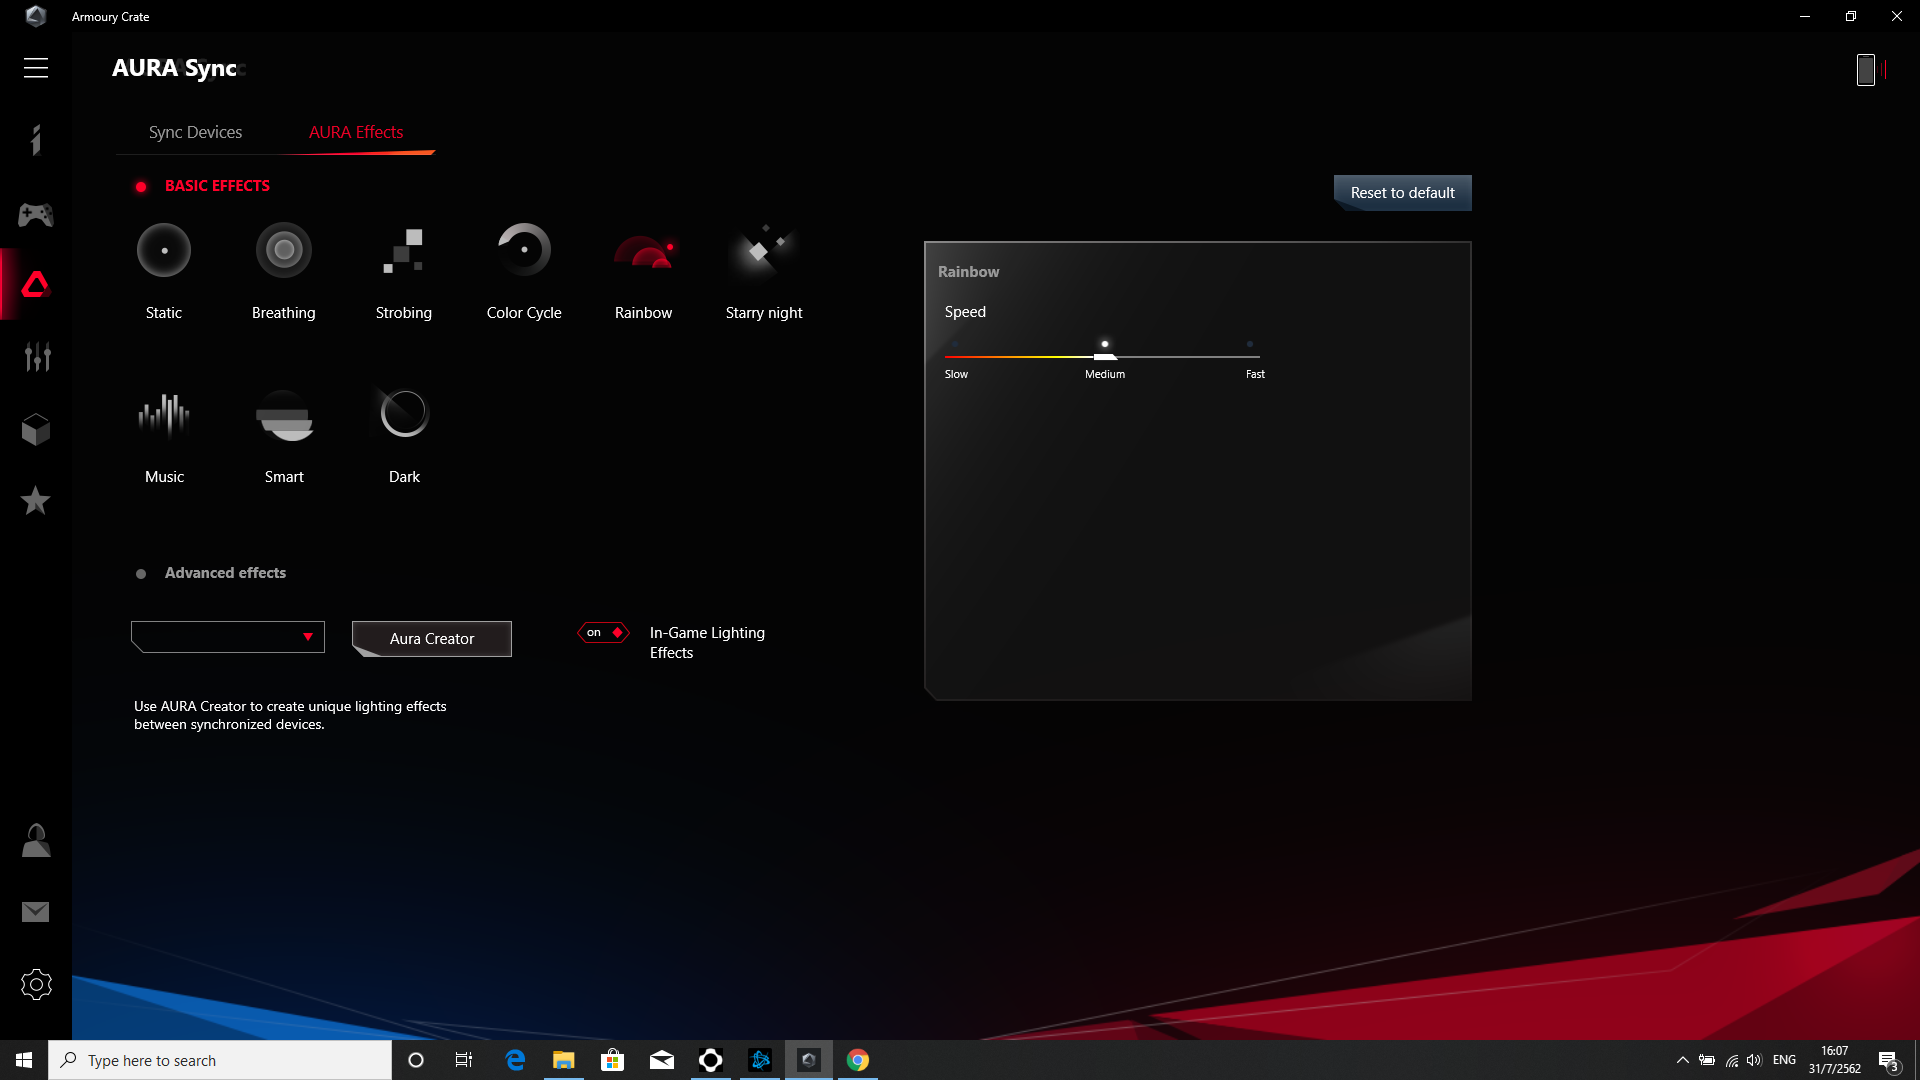The width and height of the screenshot is (1920, 1080).
Task: Open the Advanced effects dropdown
Action: [x=228, y=637]
